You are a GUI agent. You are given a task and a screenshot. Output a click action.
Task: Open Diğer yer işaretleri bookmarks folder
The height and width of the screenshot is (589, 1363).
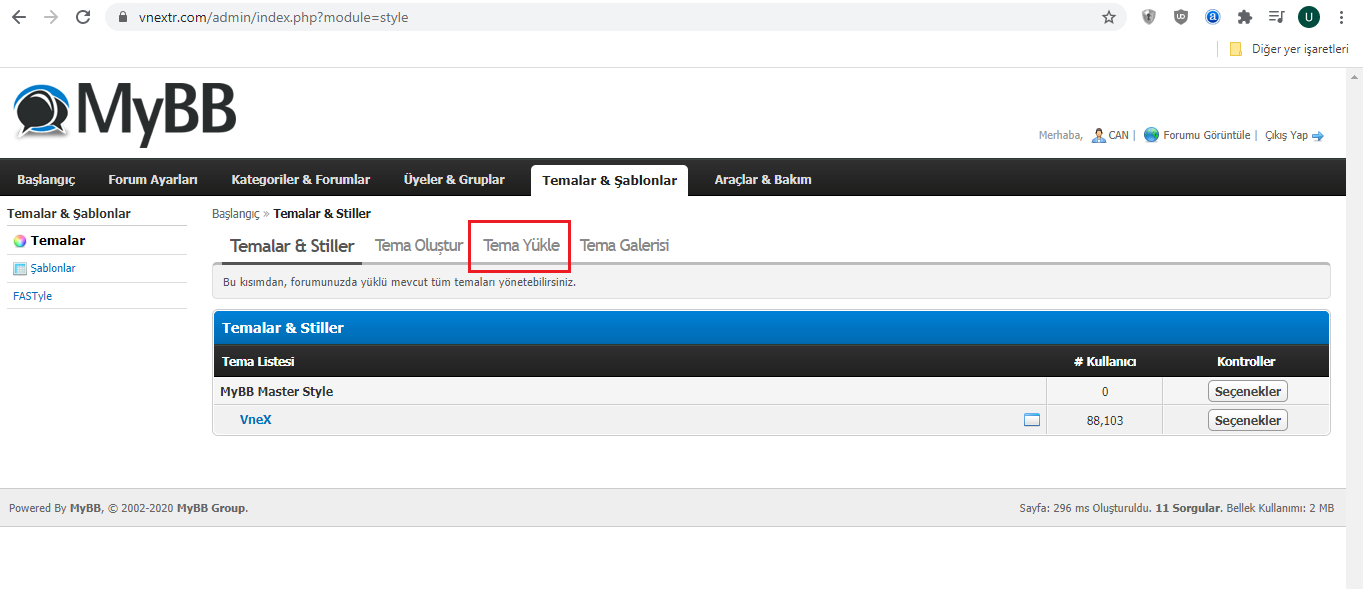coord(1289,48)
